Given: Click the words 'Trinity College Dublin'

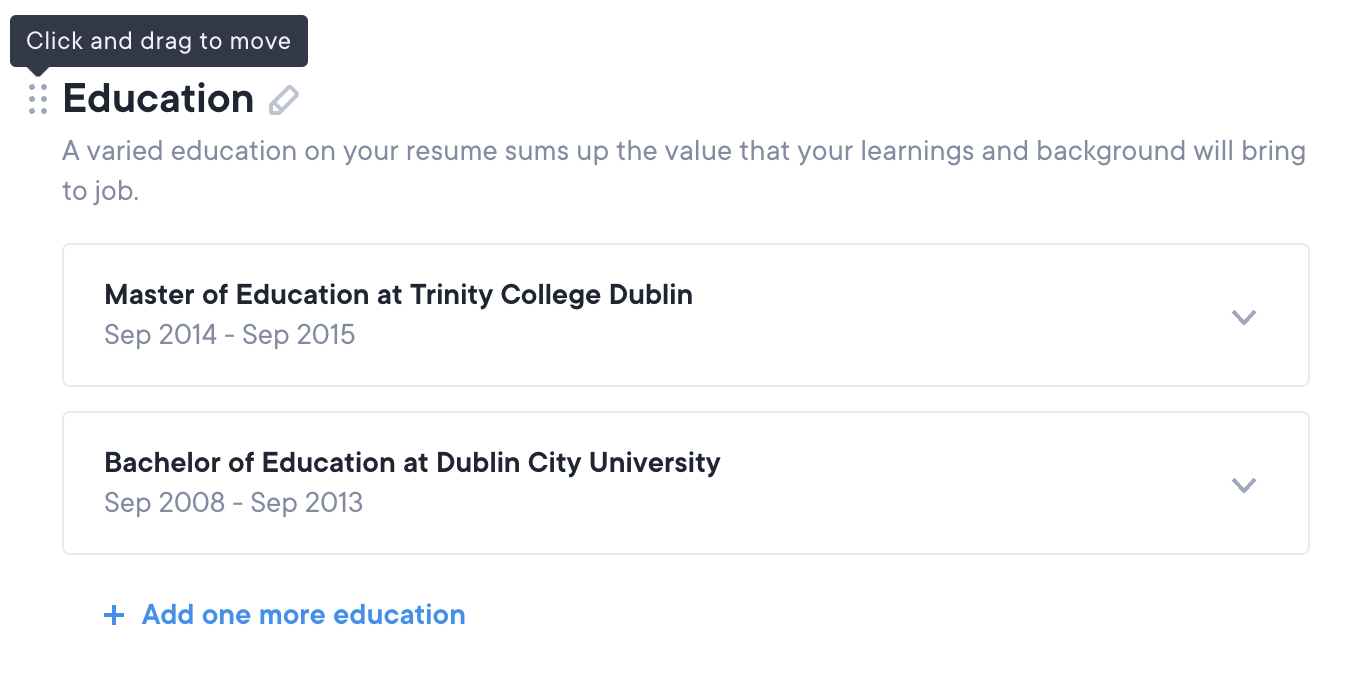Looking at the screenshot, I should coord(551,295).
